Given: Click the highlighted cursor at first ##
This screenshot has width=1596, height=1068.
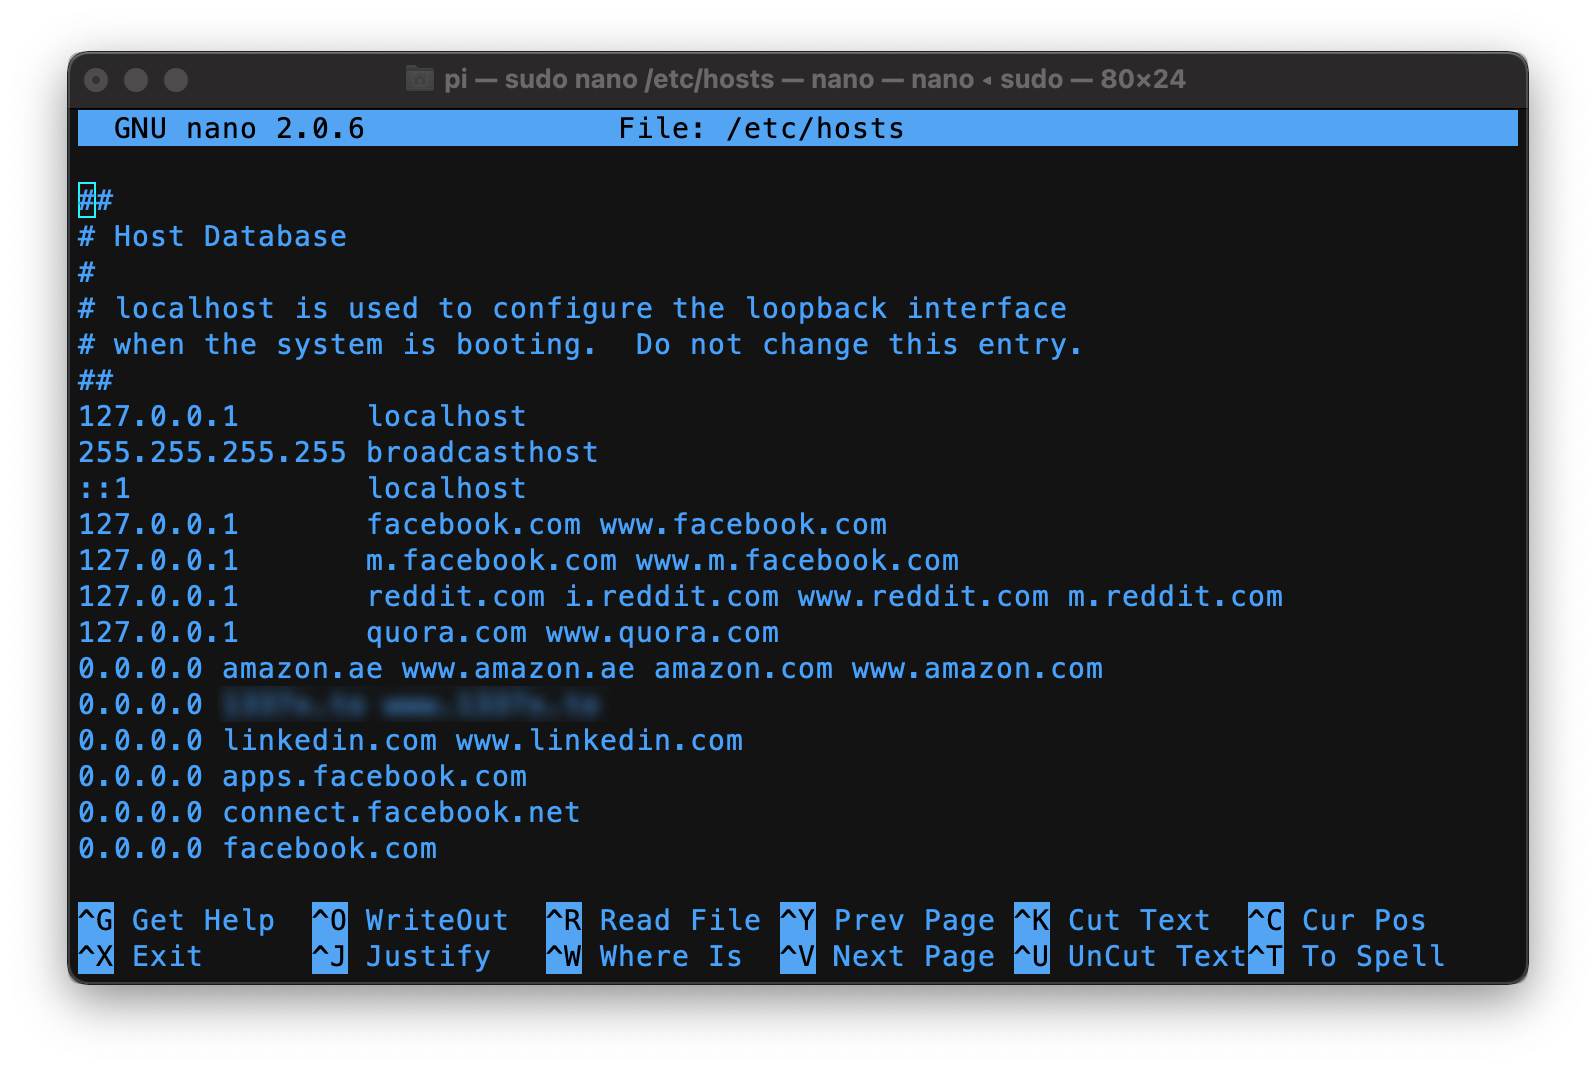Looking at the screenshot, I should point(87,200).
